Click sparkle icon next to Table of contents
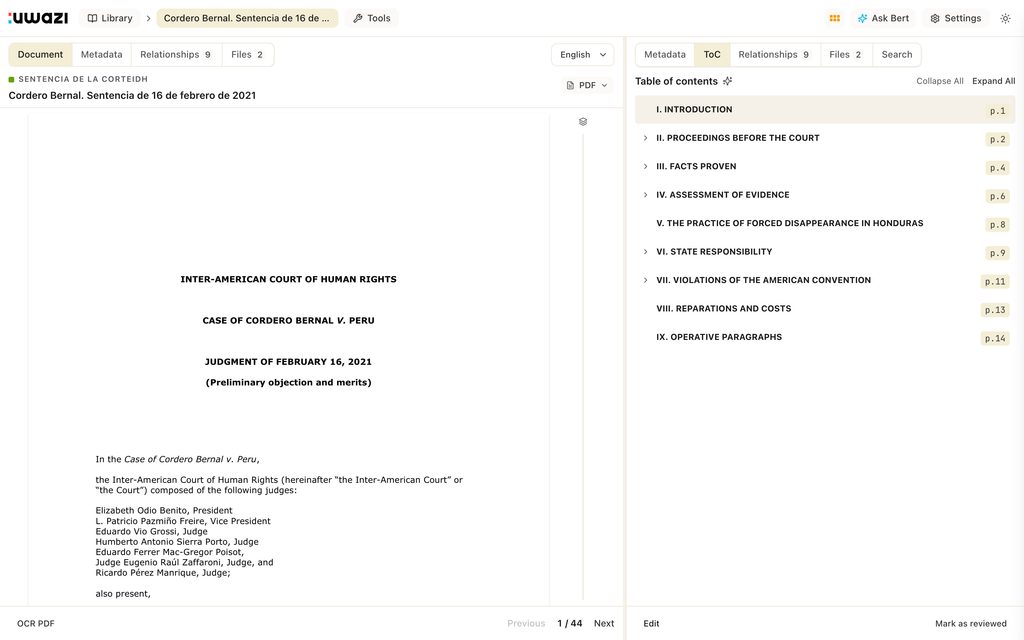Viewport: 1024px width, 640px height. tap(728, 81)
